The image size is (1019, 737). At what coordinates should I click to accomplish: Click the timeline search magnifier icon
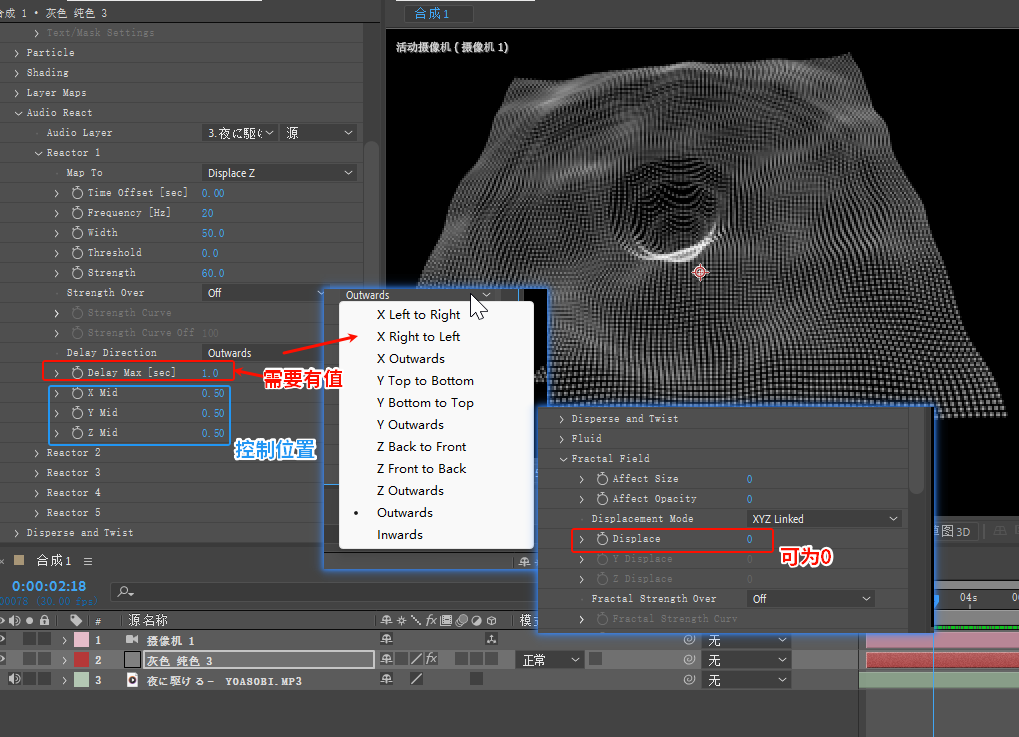click(125, 591)
